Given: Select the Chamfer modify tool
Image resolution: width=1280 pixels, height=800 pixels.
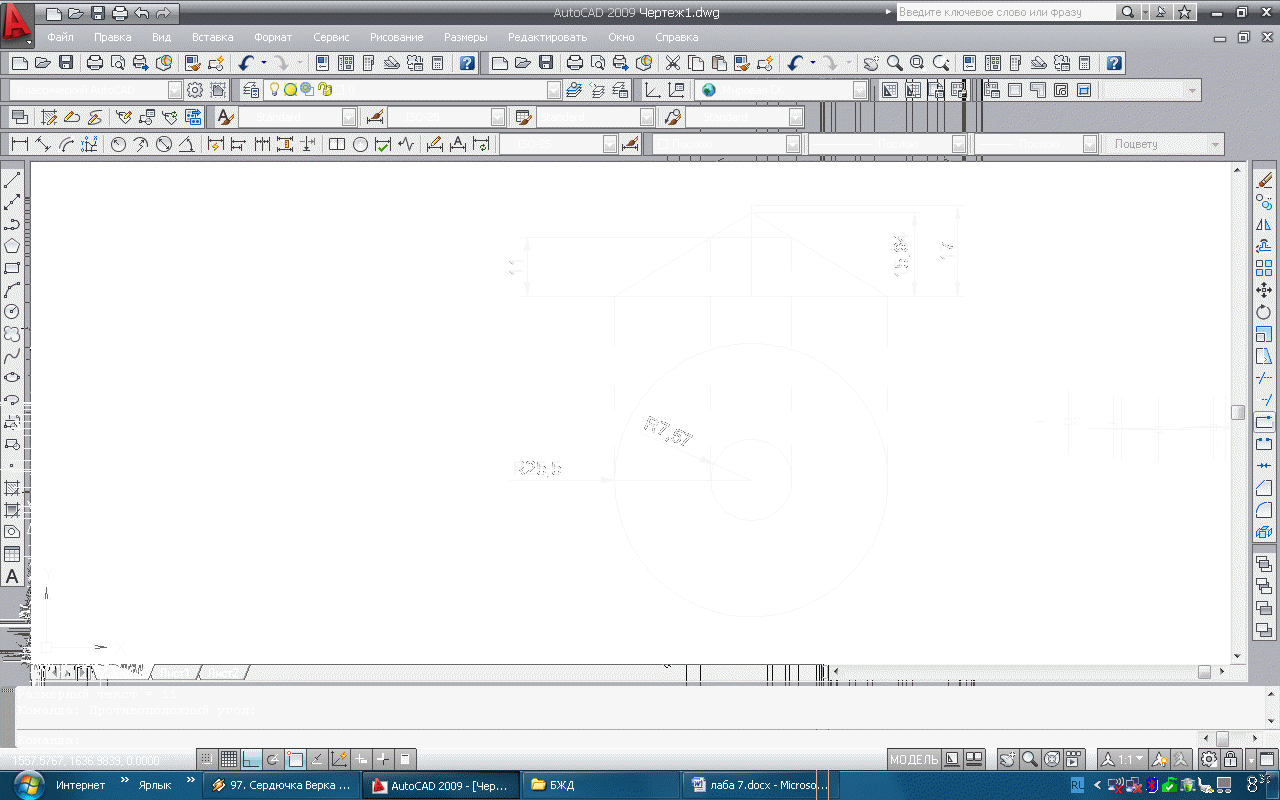Looking at the screenshot, I should (x=1264, y=488).
